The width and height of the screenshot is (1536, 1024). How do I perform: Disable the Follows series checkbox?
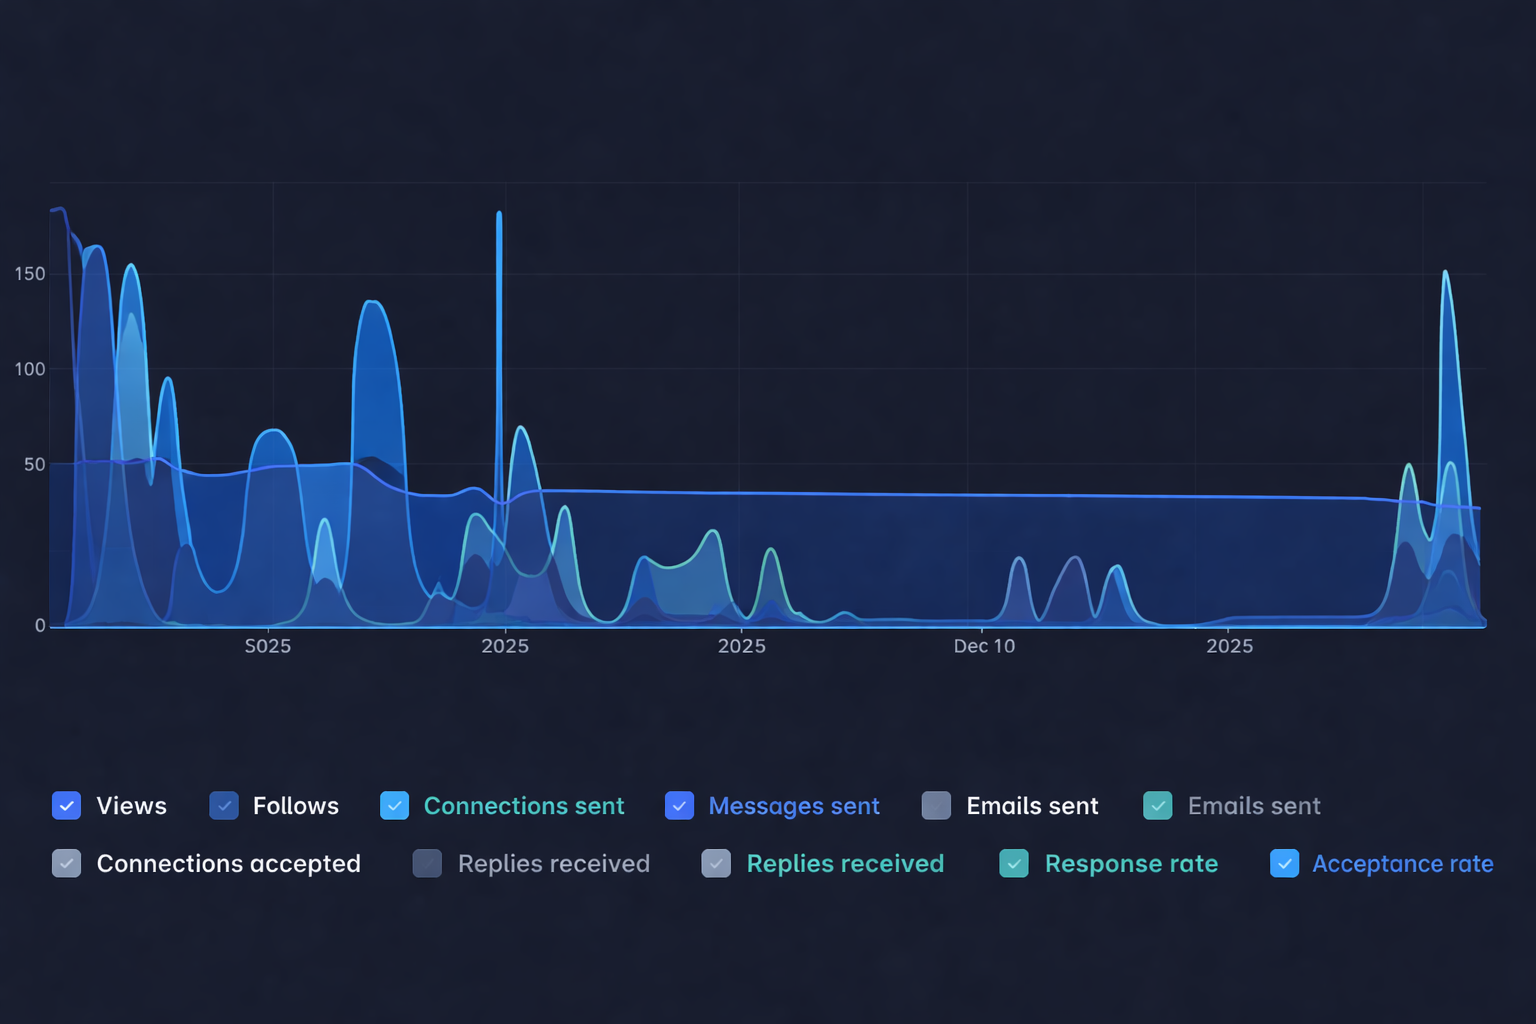point(224,806)
